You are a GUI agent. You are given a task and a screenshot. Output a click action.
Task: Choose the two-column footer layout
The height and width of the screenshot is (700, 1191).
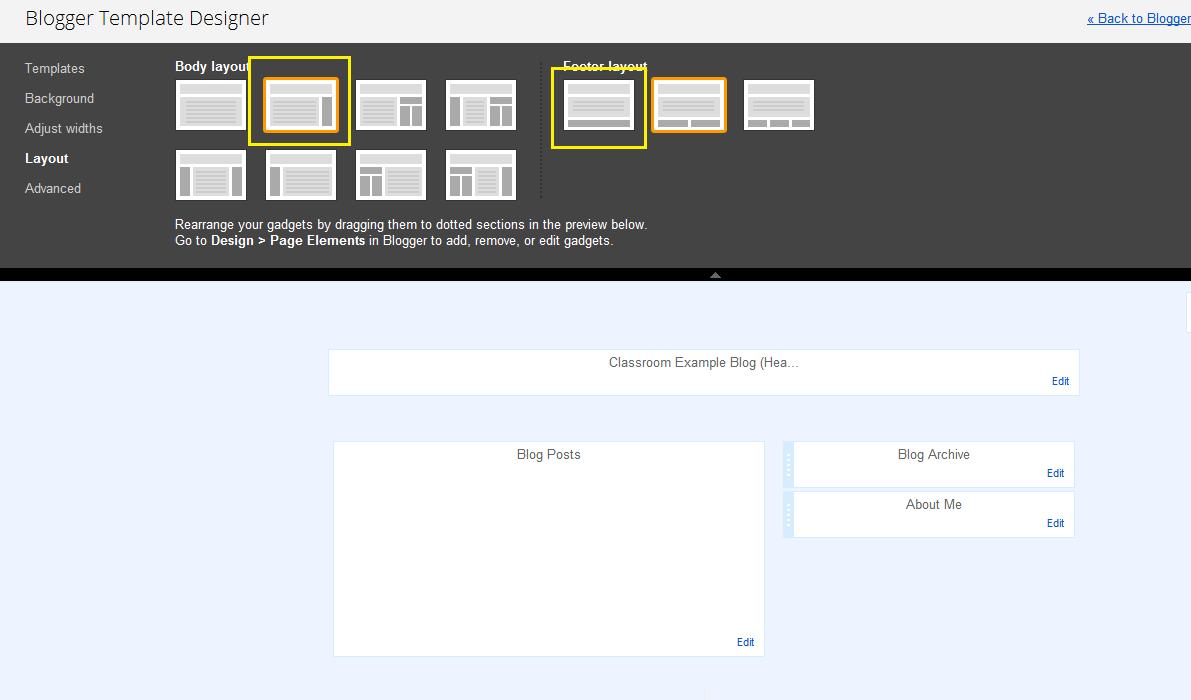(x=688, y=104)
